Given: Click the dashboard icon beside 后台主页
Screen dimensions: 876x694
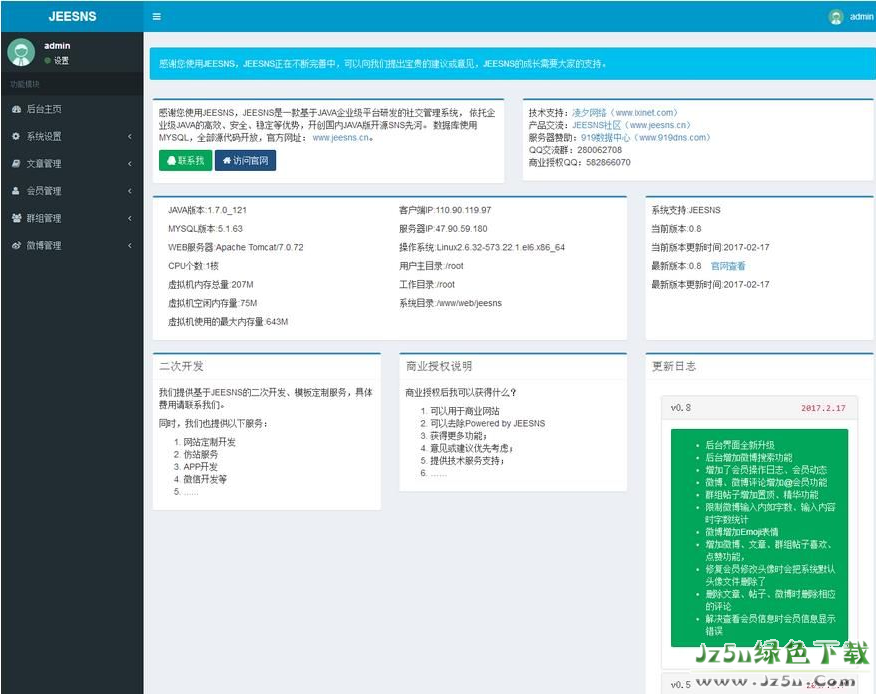Looking at the screenshot, I should pos(16,109).
